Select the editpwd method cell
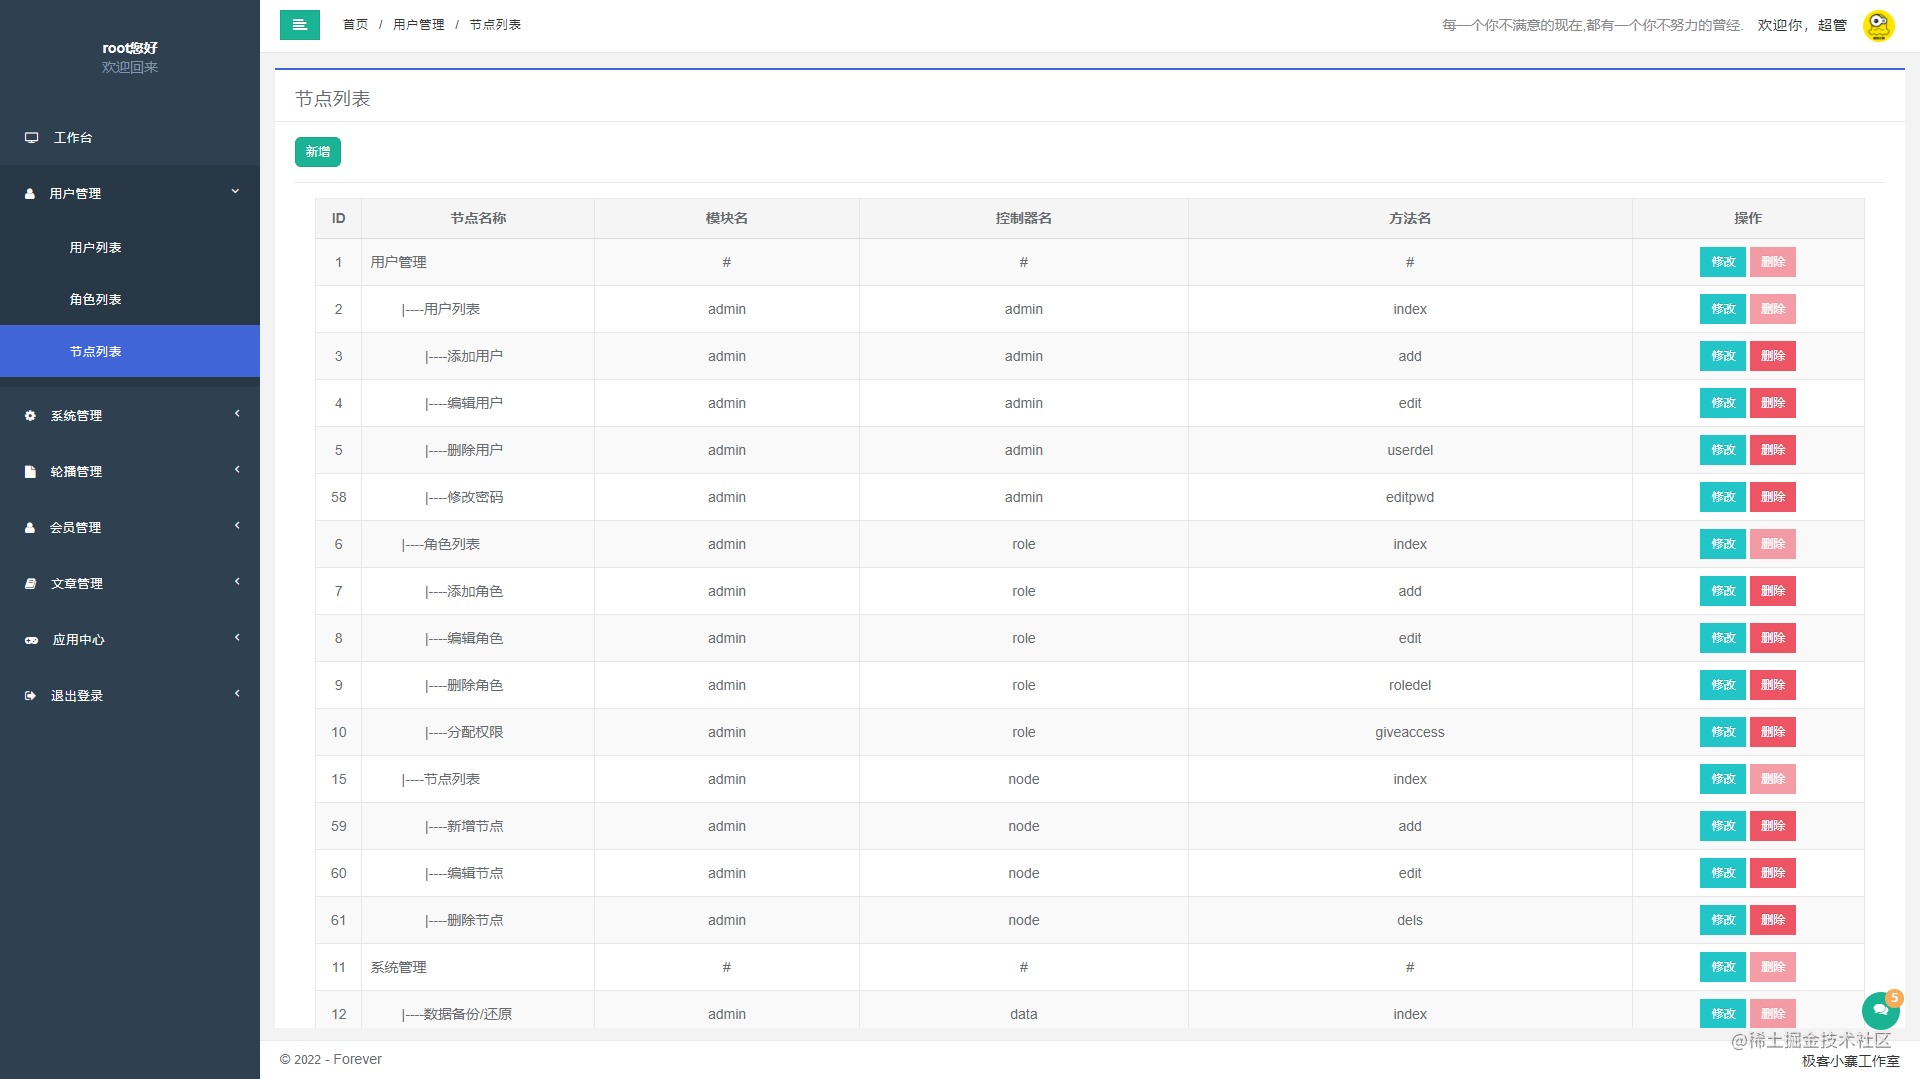Image resolution: width=1920 pixels, height=1079 pixels. (1410, 497)
